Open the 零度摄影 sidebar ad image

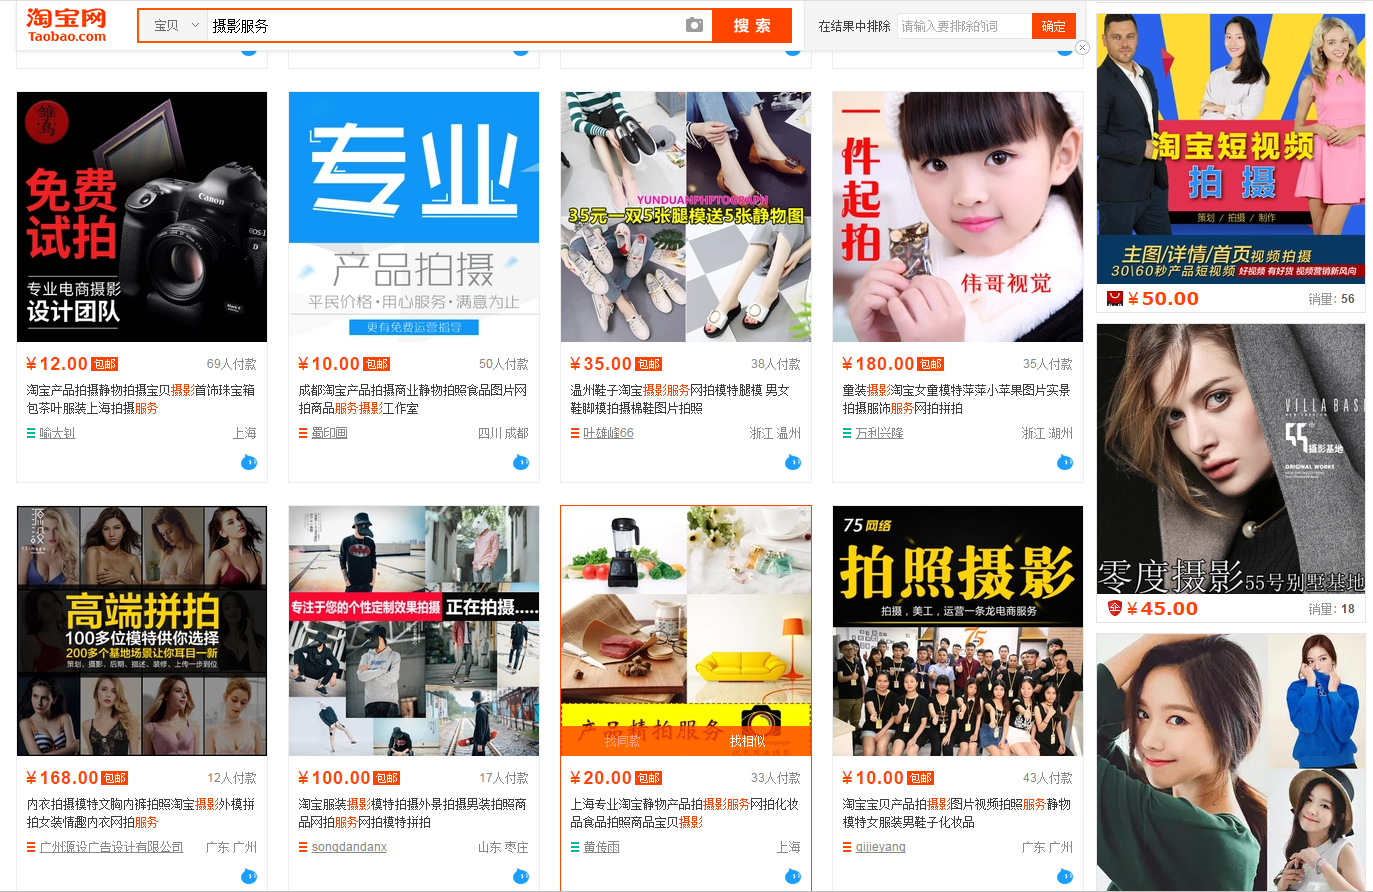click(1231, 459)
